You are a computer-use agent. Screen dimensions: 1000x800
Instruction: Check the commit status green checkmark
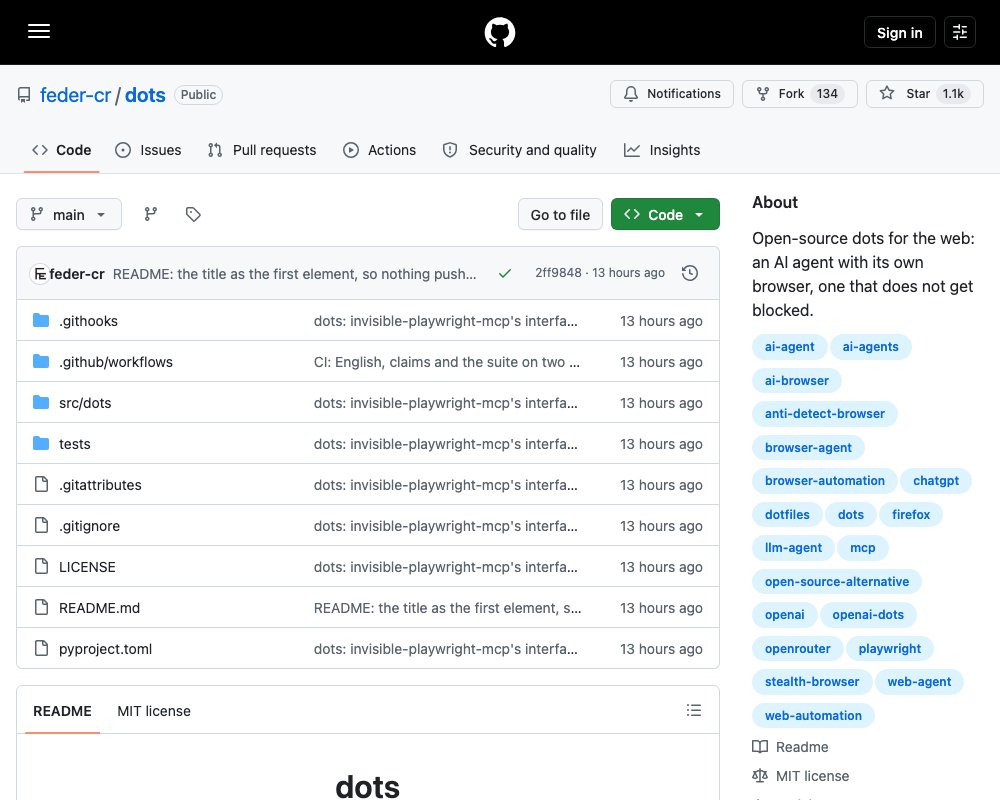click(x=504, y=273)
